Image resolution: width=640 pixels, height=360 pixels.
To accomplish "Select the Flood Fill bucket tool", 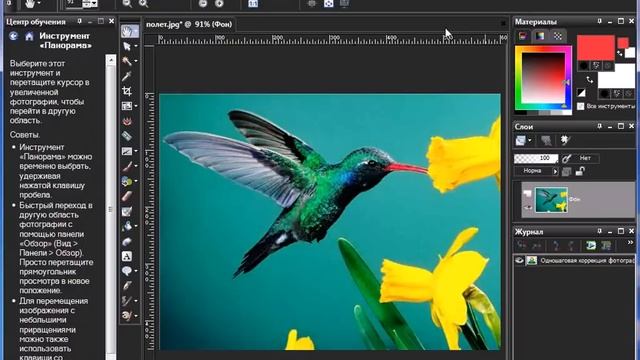I will pyautogui.click(x=127, y=226).
